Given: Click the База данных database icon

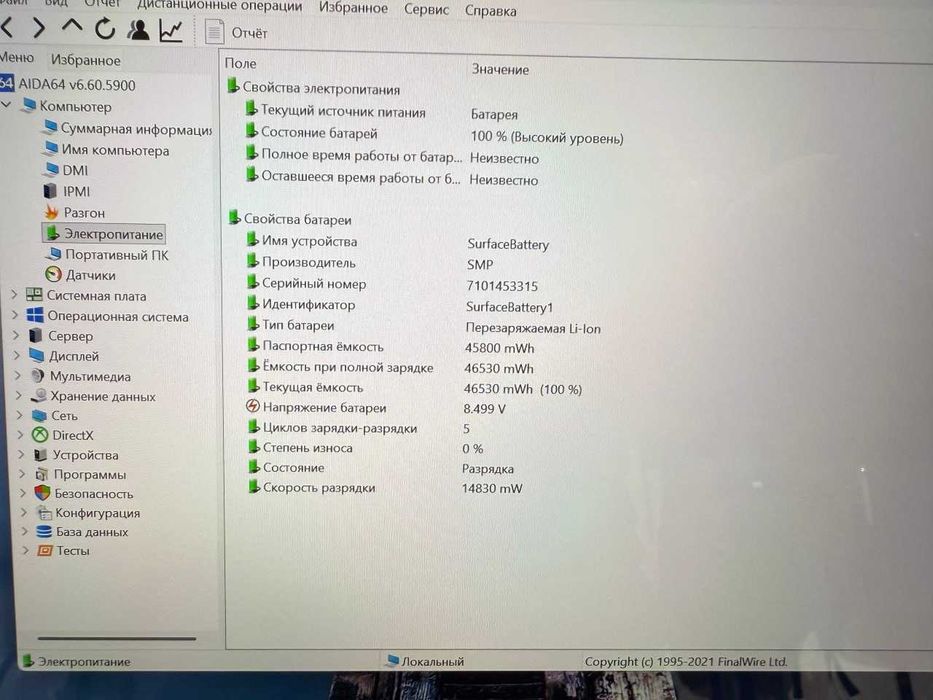Looking at the screenshot, I should tap(44, 532).
